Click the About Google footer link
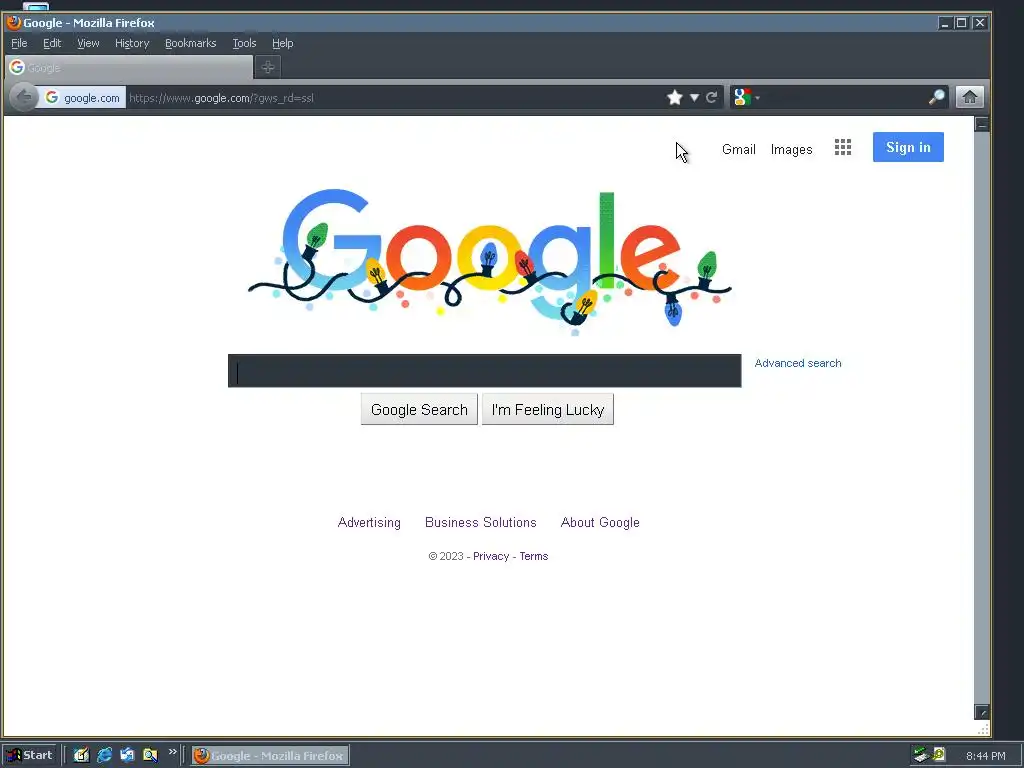Screen dimensions: 1024x768 tap(600, 522)
